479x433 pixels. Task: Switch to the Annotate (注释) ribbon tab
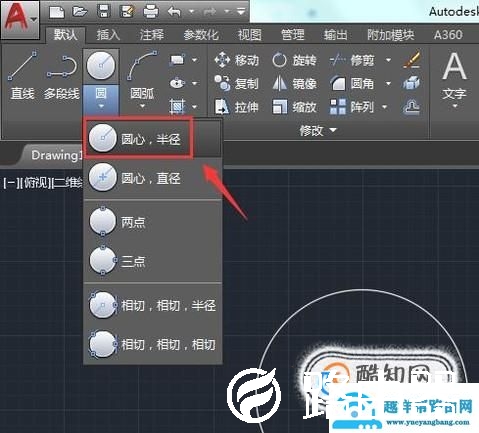click(x=152, y=35)
